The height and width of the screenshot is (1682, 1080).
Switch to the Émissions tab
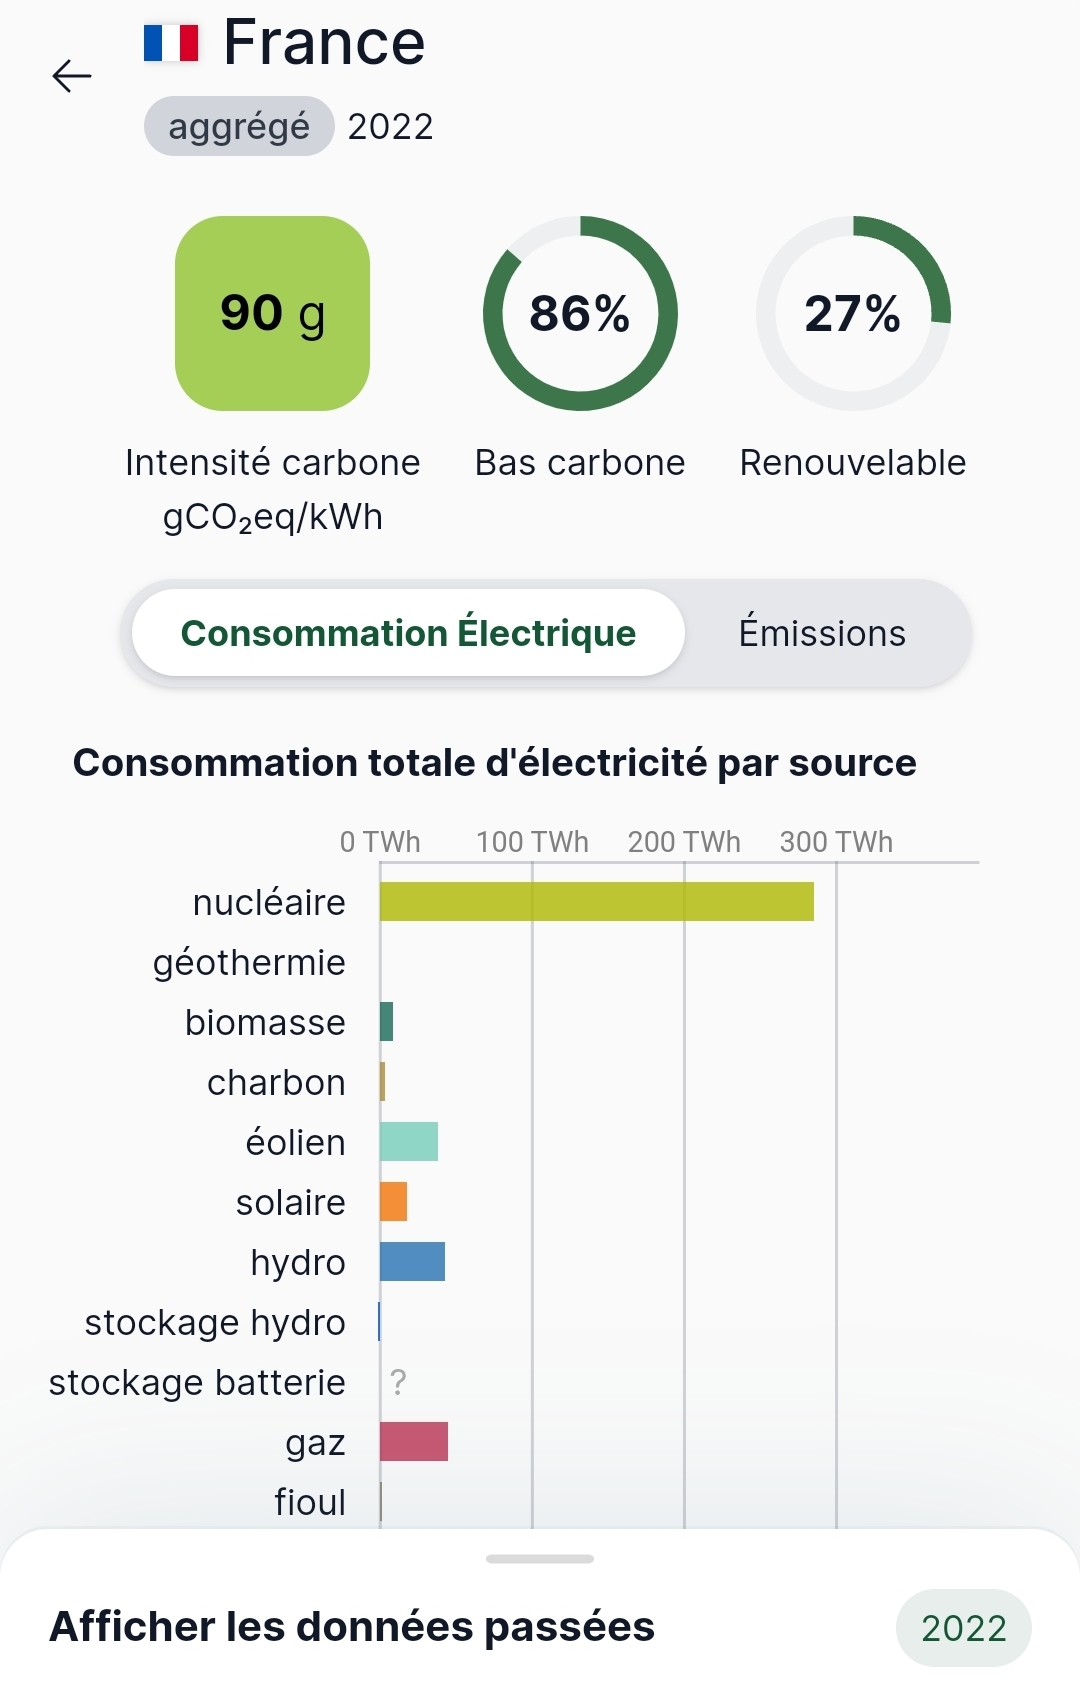tap(822, 633)
